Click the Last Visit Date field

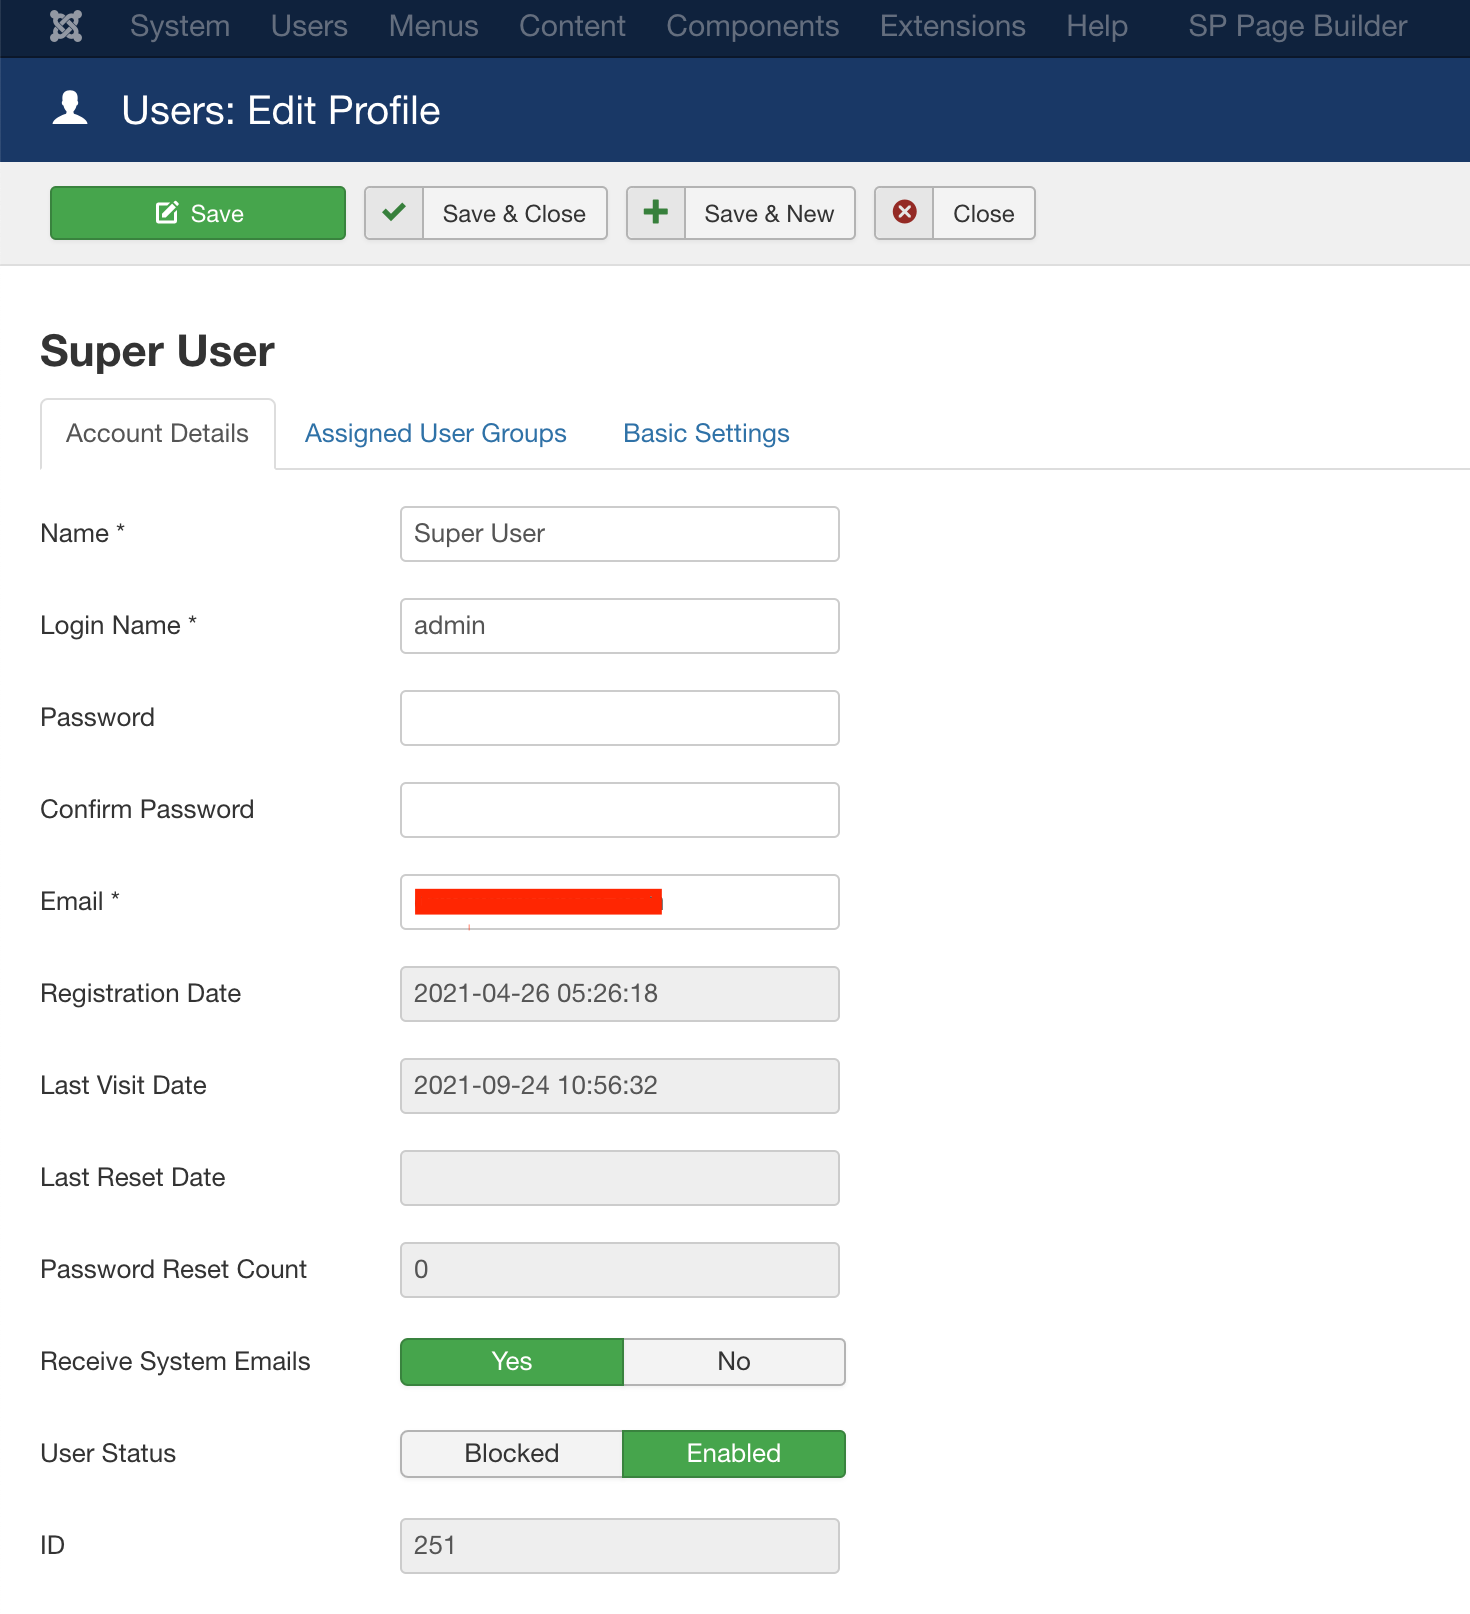click(x=620, y=1086)
